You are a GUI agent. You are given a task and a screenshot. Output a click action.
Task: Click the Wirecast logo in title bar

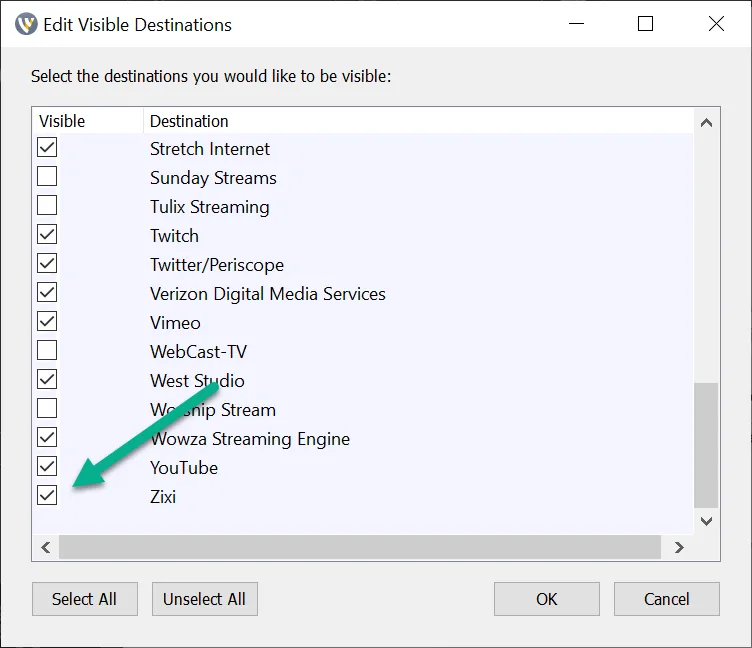[x=26, y=24]
